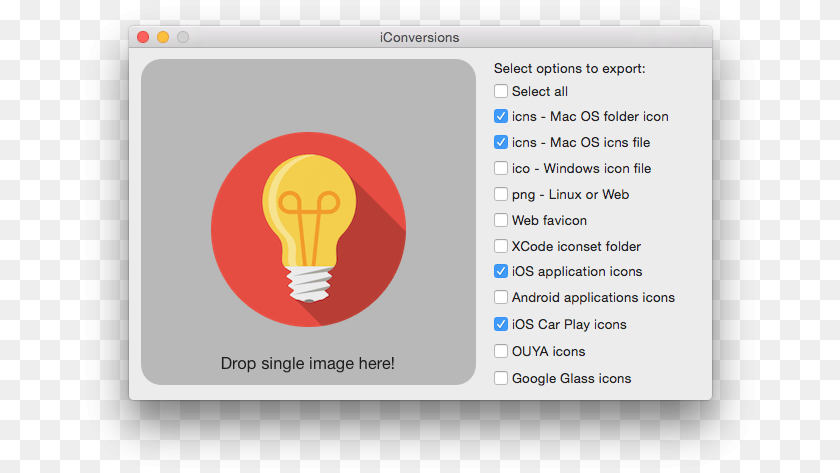Viewport: 840px width, 473px height.
Task: Click the 'Drop single image here!' text
Action: point(308,363)
